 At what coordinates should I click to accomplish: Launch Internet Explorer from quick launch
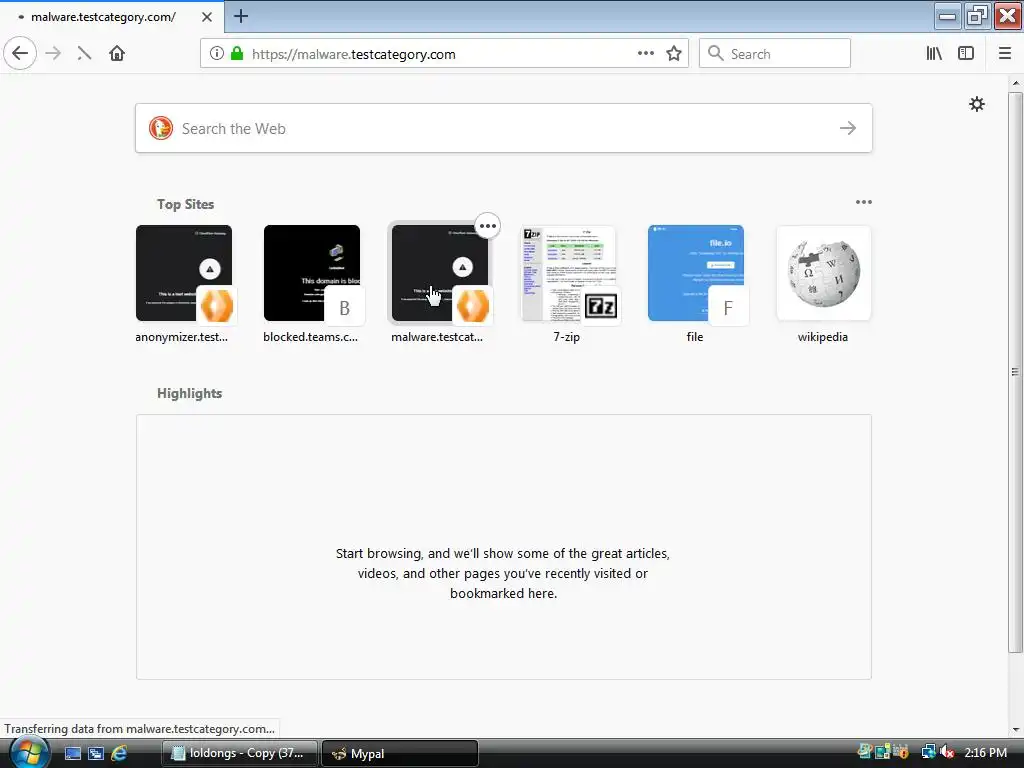click(x=119, y=753)
